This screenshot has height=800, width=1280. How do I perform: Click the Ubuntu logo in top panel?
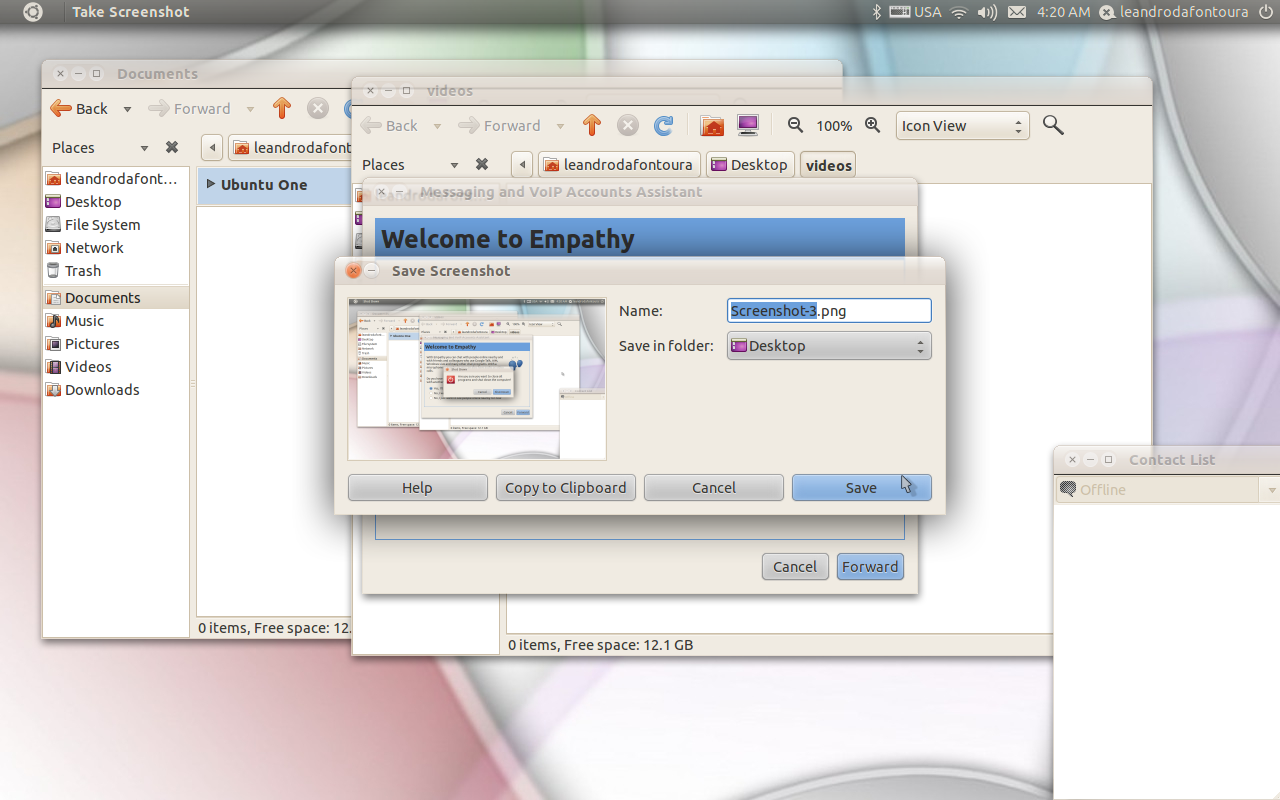coord(33,12)
